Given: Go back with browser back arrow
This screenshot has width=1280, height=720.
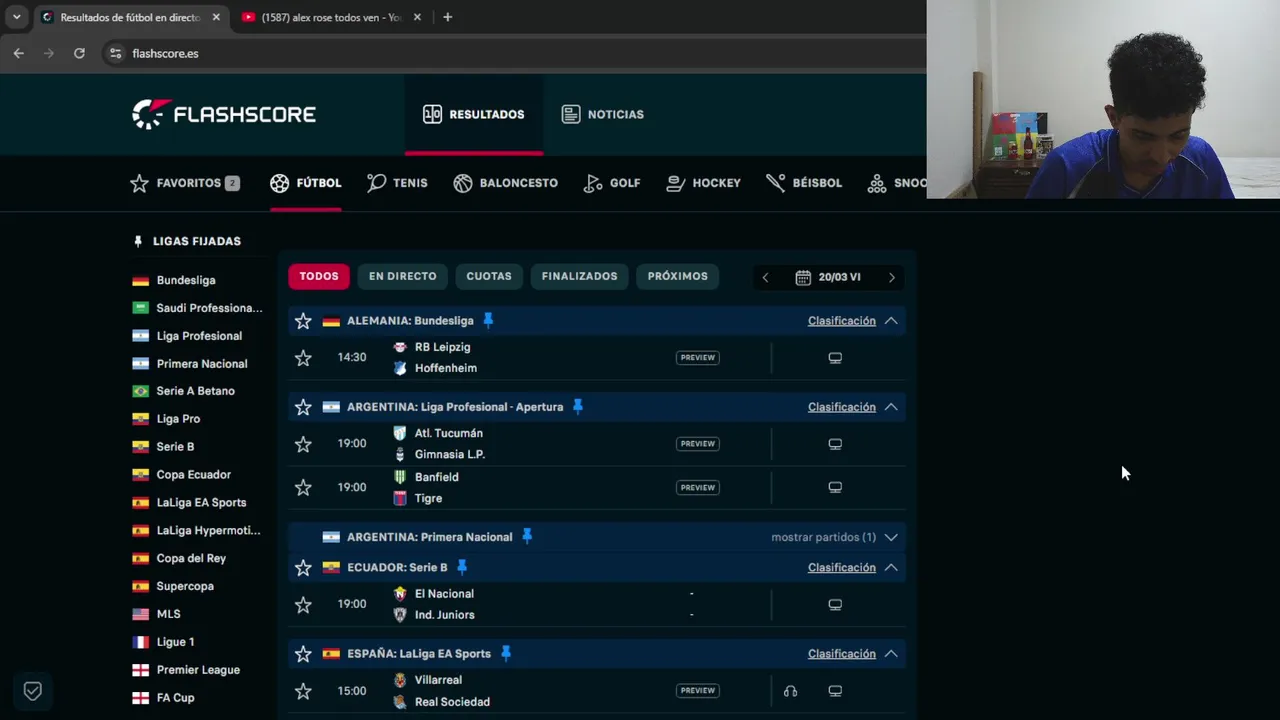Looking at the screenshot, I should 18,53.
